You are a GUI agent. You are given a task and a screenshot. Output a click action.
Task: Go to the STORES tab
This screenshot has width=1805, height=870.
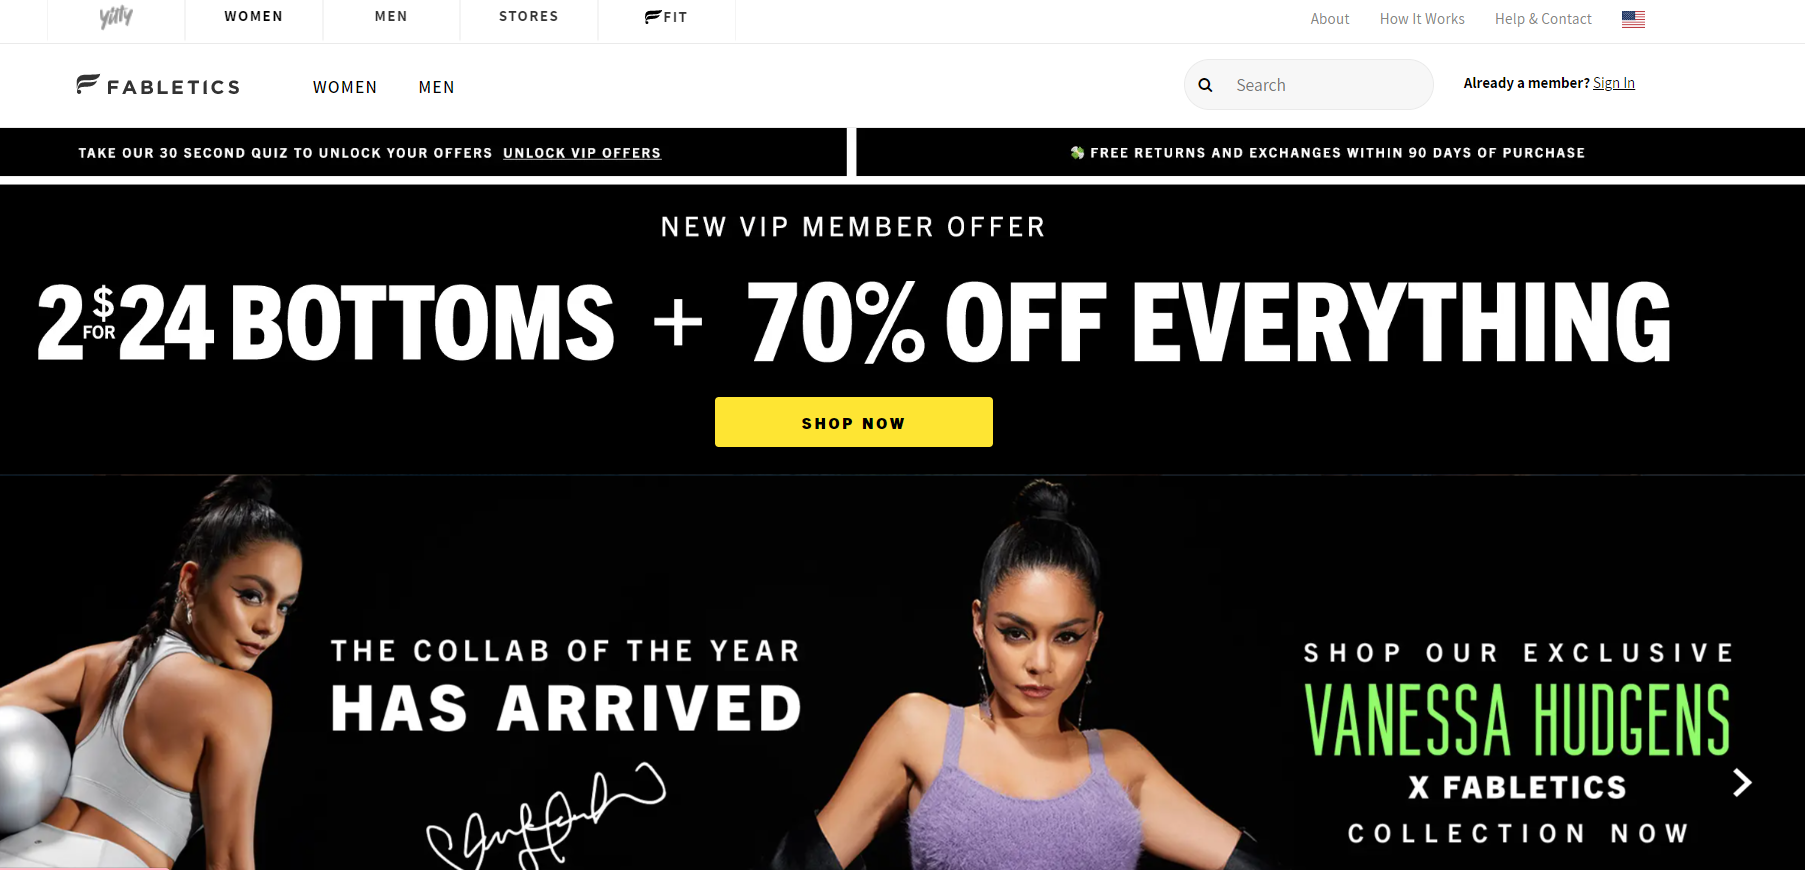point(529,17)
